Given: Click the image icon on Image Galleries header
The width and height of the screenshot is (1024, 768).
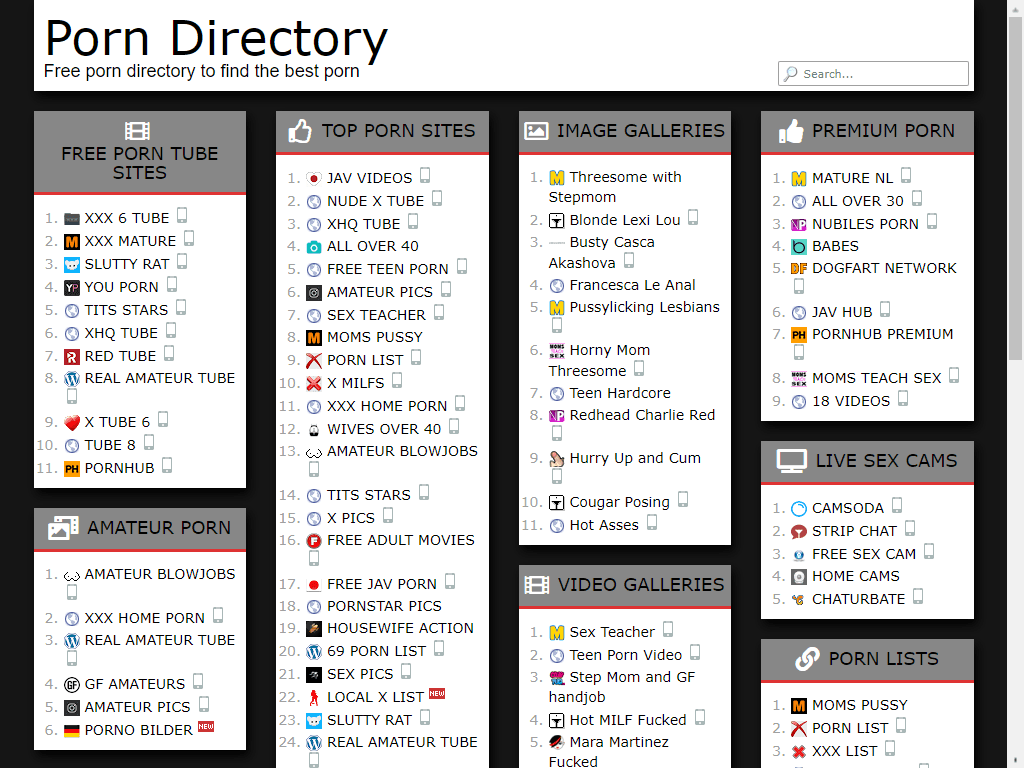Looking at the screenshot, I should click(x=538, y=130).
